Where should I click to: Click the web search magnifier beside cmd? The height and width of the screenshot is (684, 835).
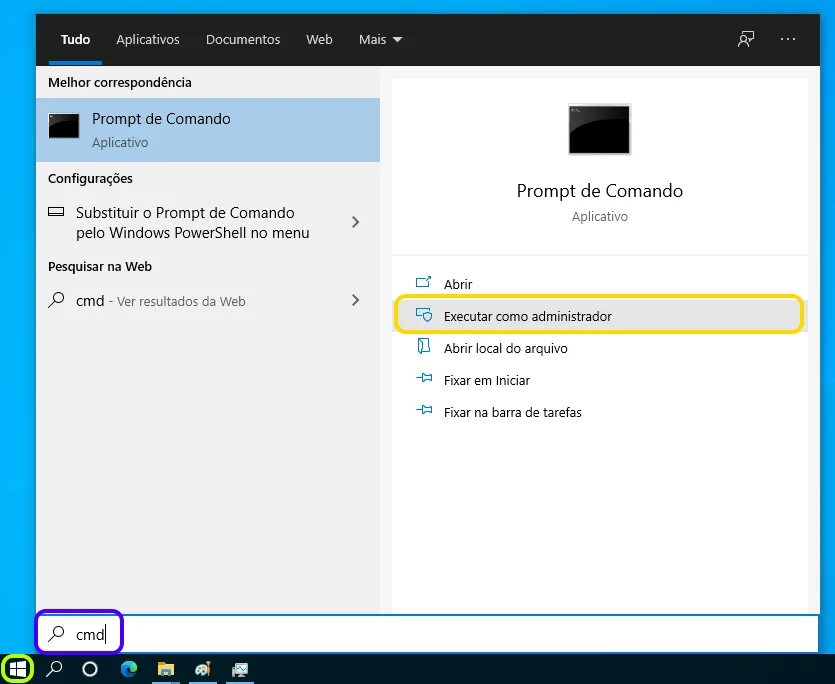[x=56, y=300]
